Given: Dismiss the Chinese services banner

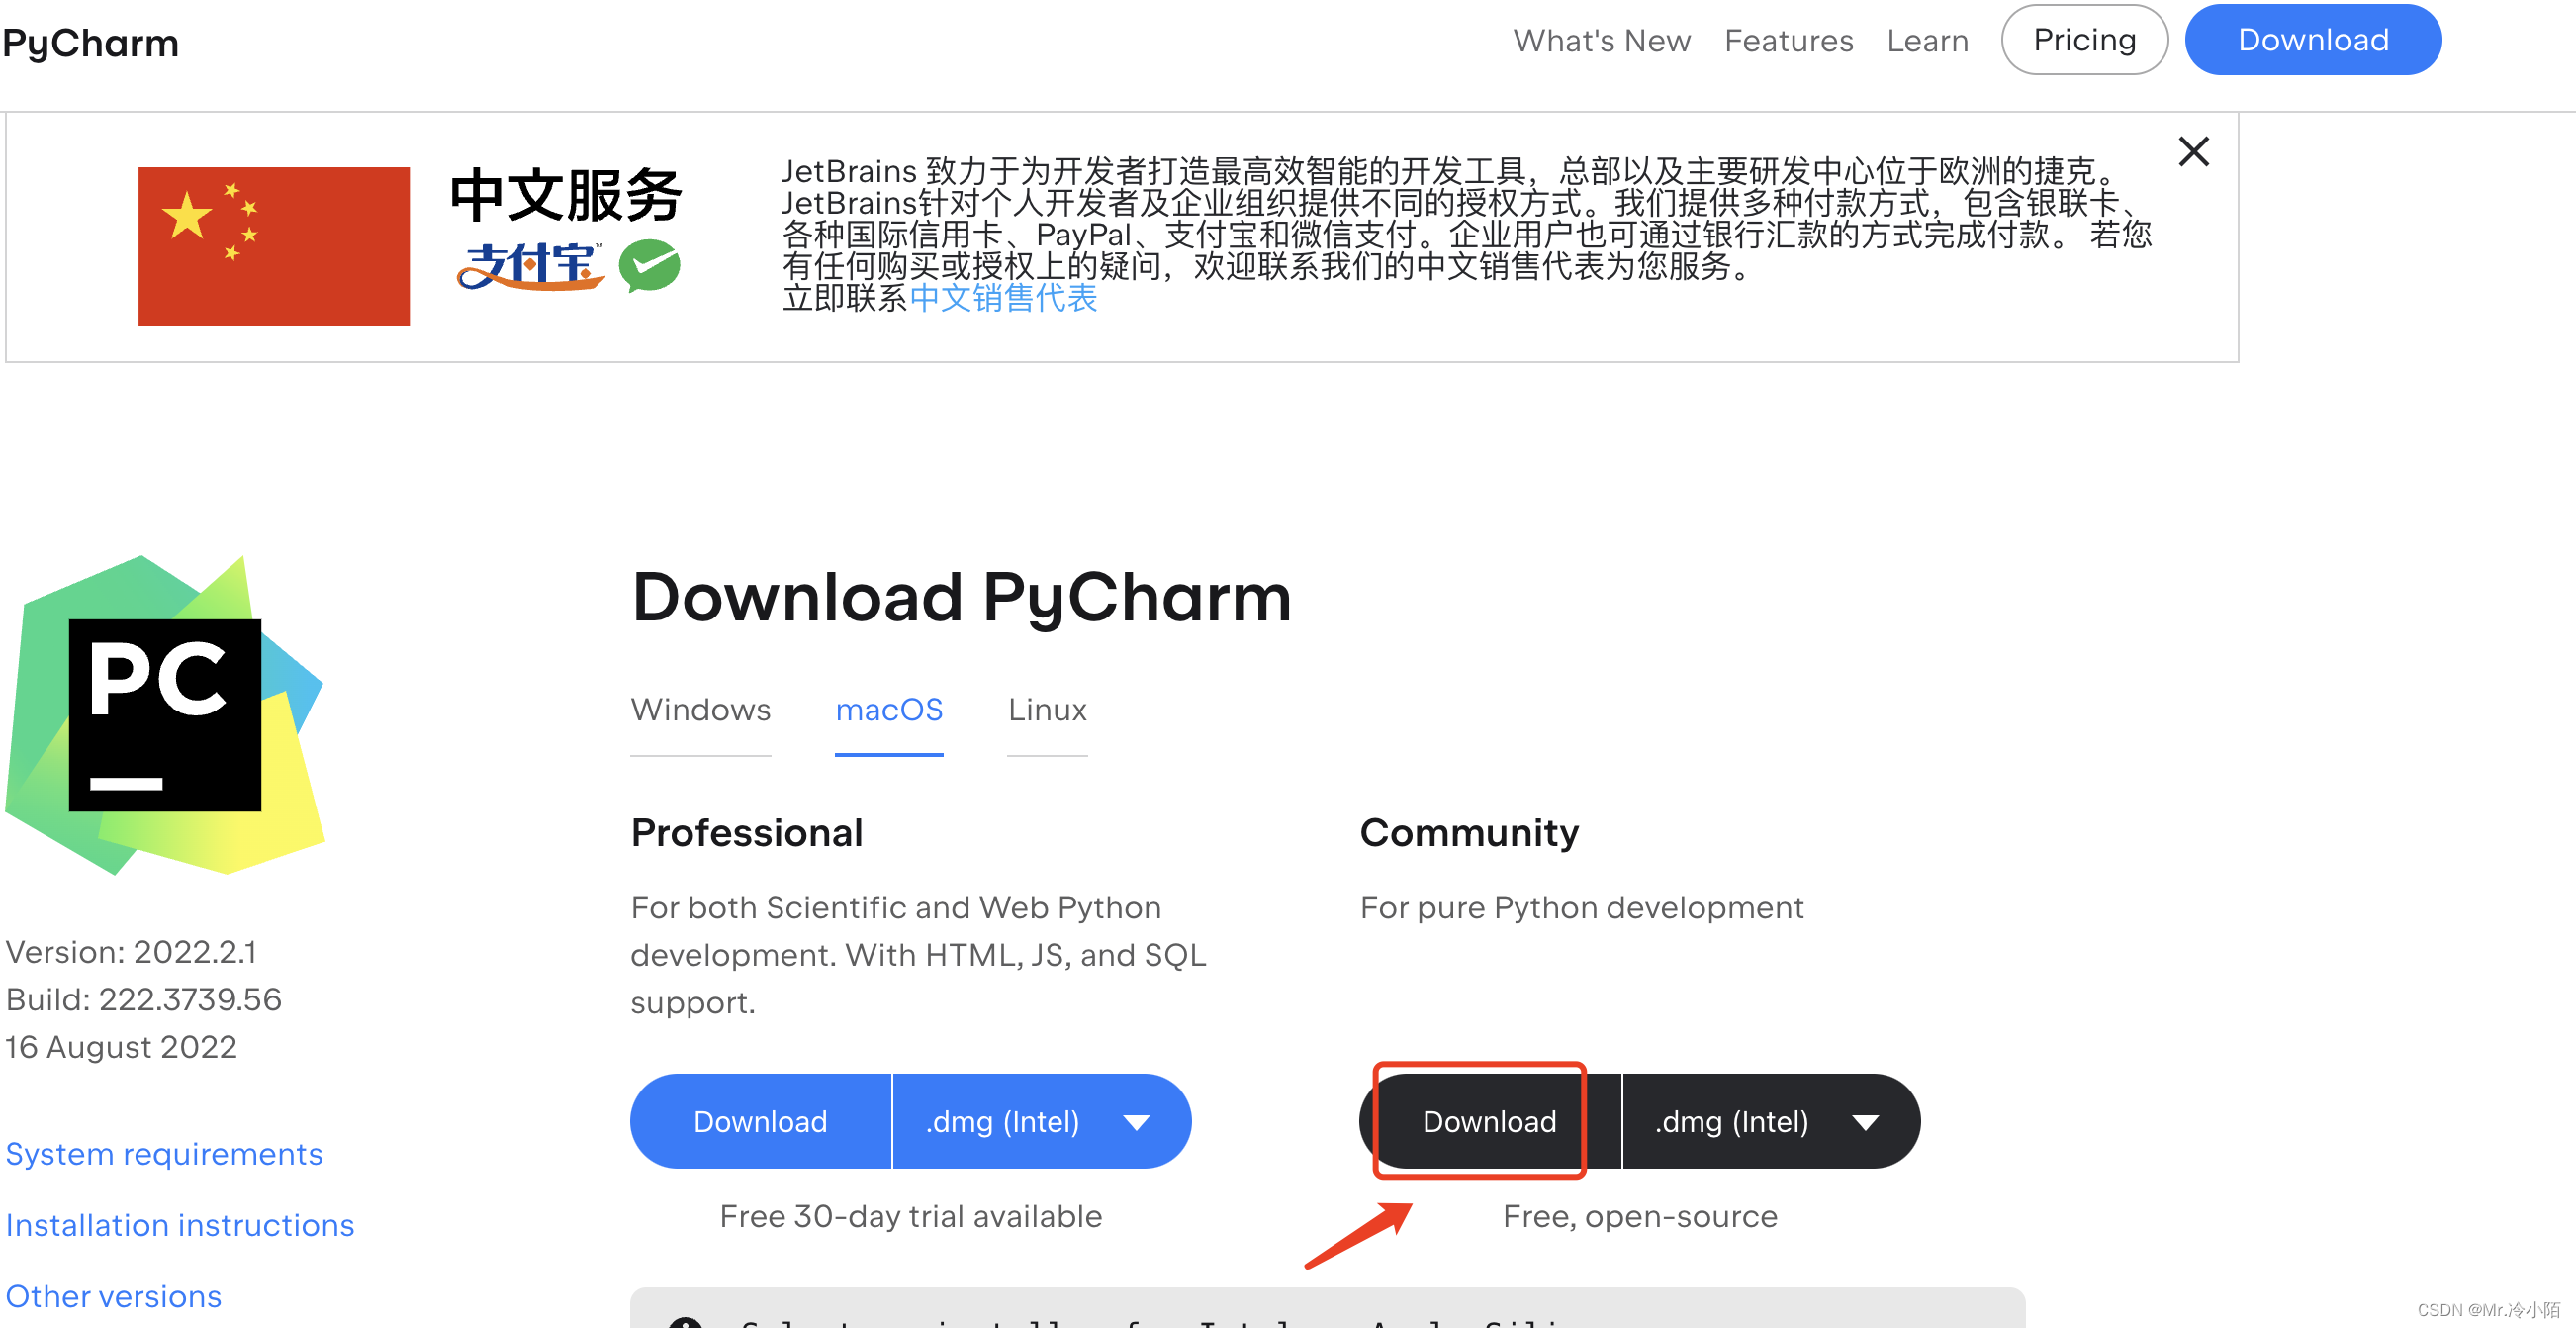Looking at the screenshot, I should 2193,152.
